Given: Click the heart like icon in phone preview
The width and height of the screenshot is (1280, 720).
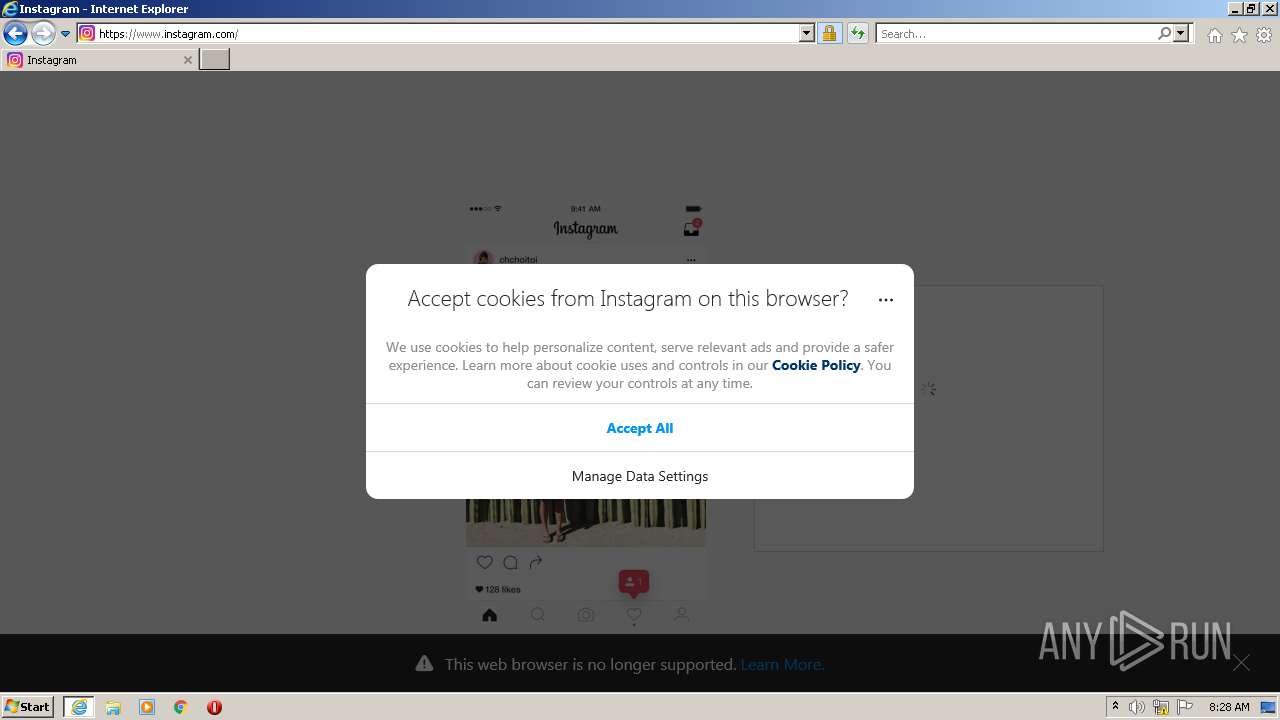Looking at the screenshot, I should click(485, 562).
